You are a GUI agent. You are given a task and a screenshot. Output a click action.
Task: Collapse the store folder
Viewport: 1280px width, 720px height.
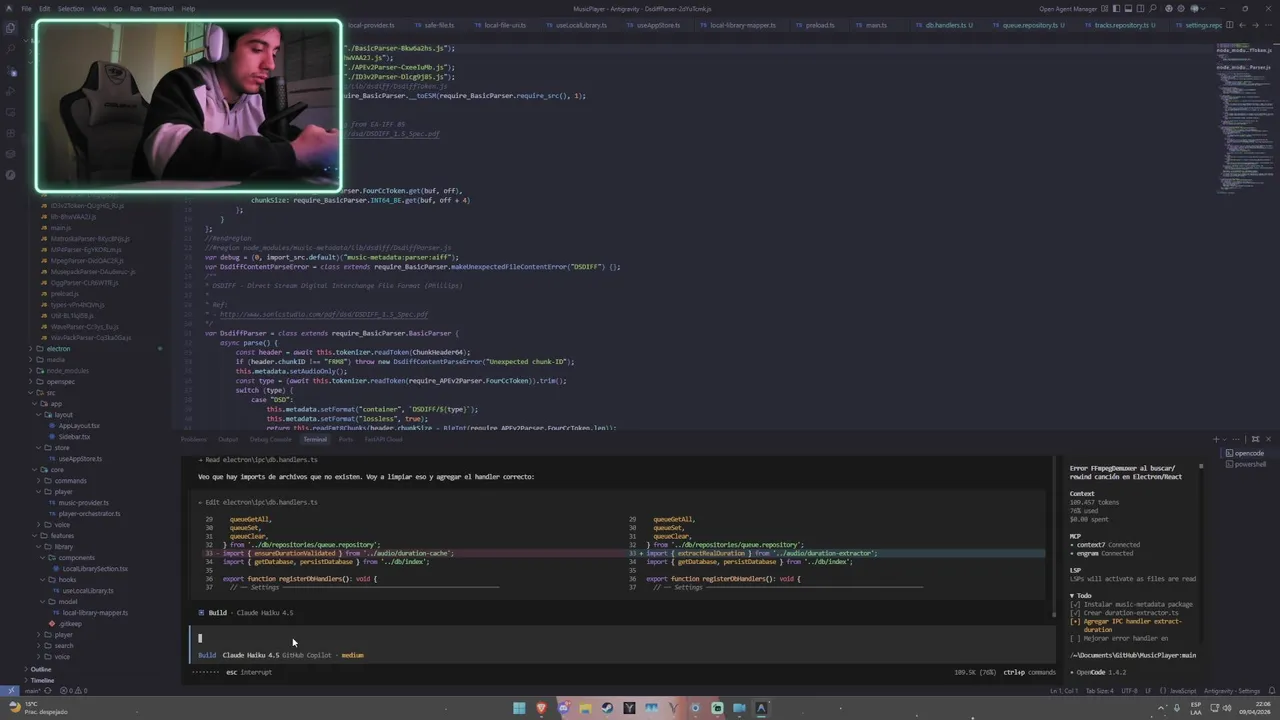62,447
